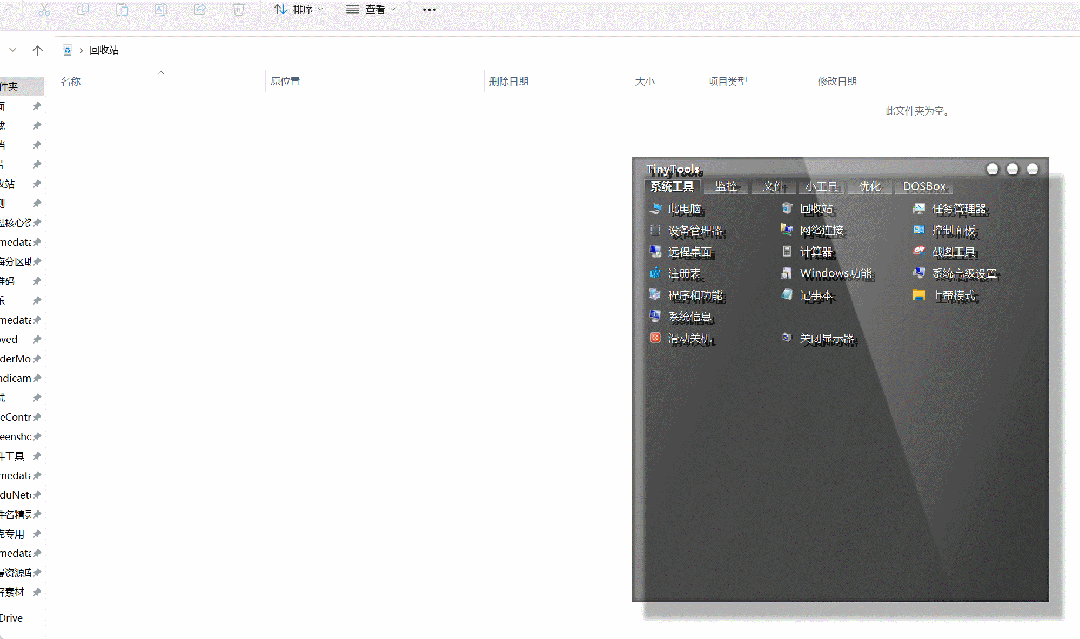Open 此电脑 in TinyTools
Image resolution: width=1080 pixels, height=639 pixels.
point(676,209)
